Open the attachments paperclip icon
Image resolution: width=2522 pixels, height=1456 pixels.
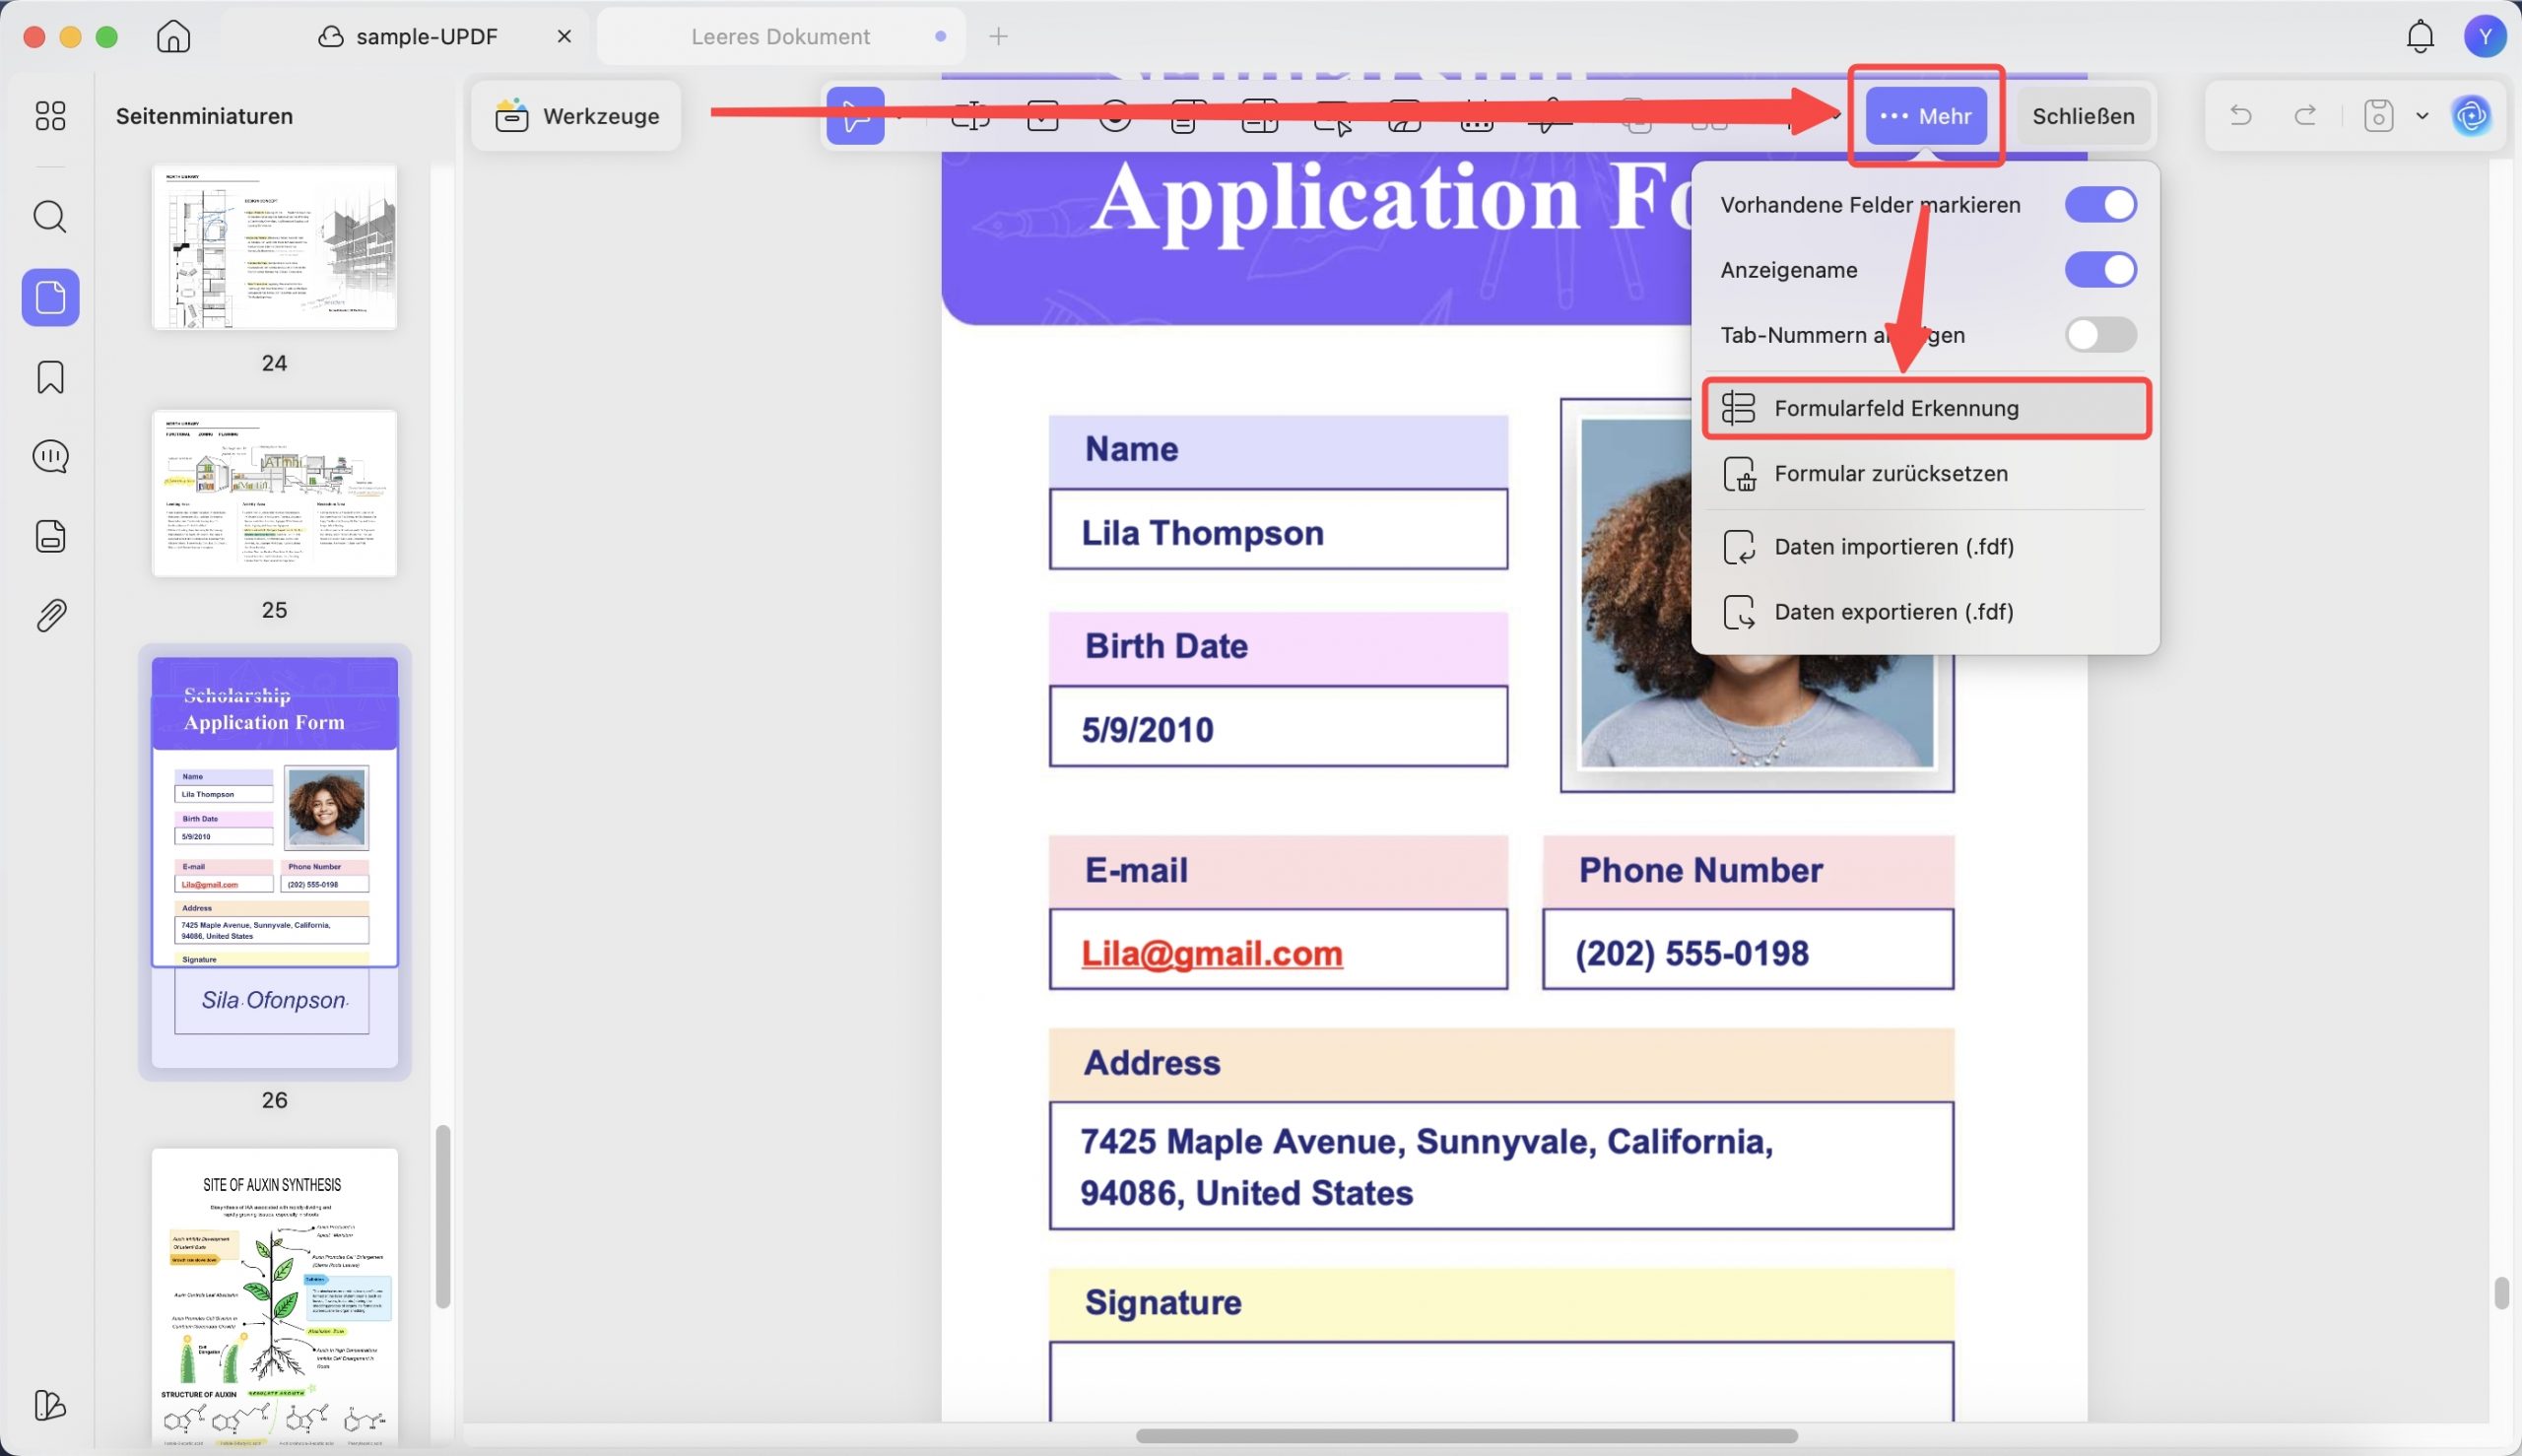click(x=50, y=616)
